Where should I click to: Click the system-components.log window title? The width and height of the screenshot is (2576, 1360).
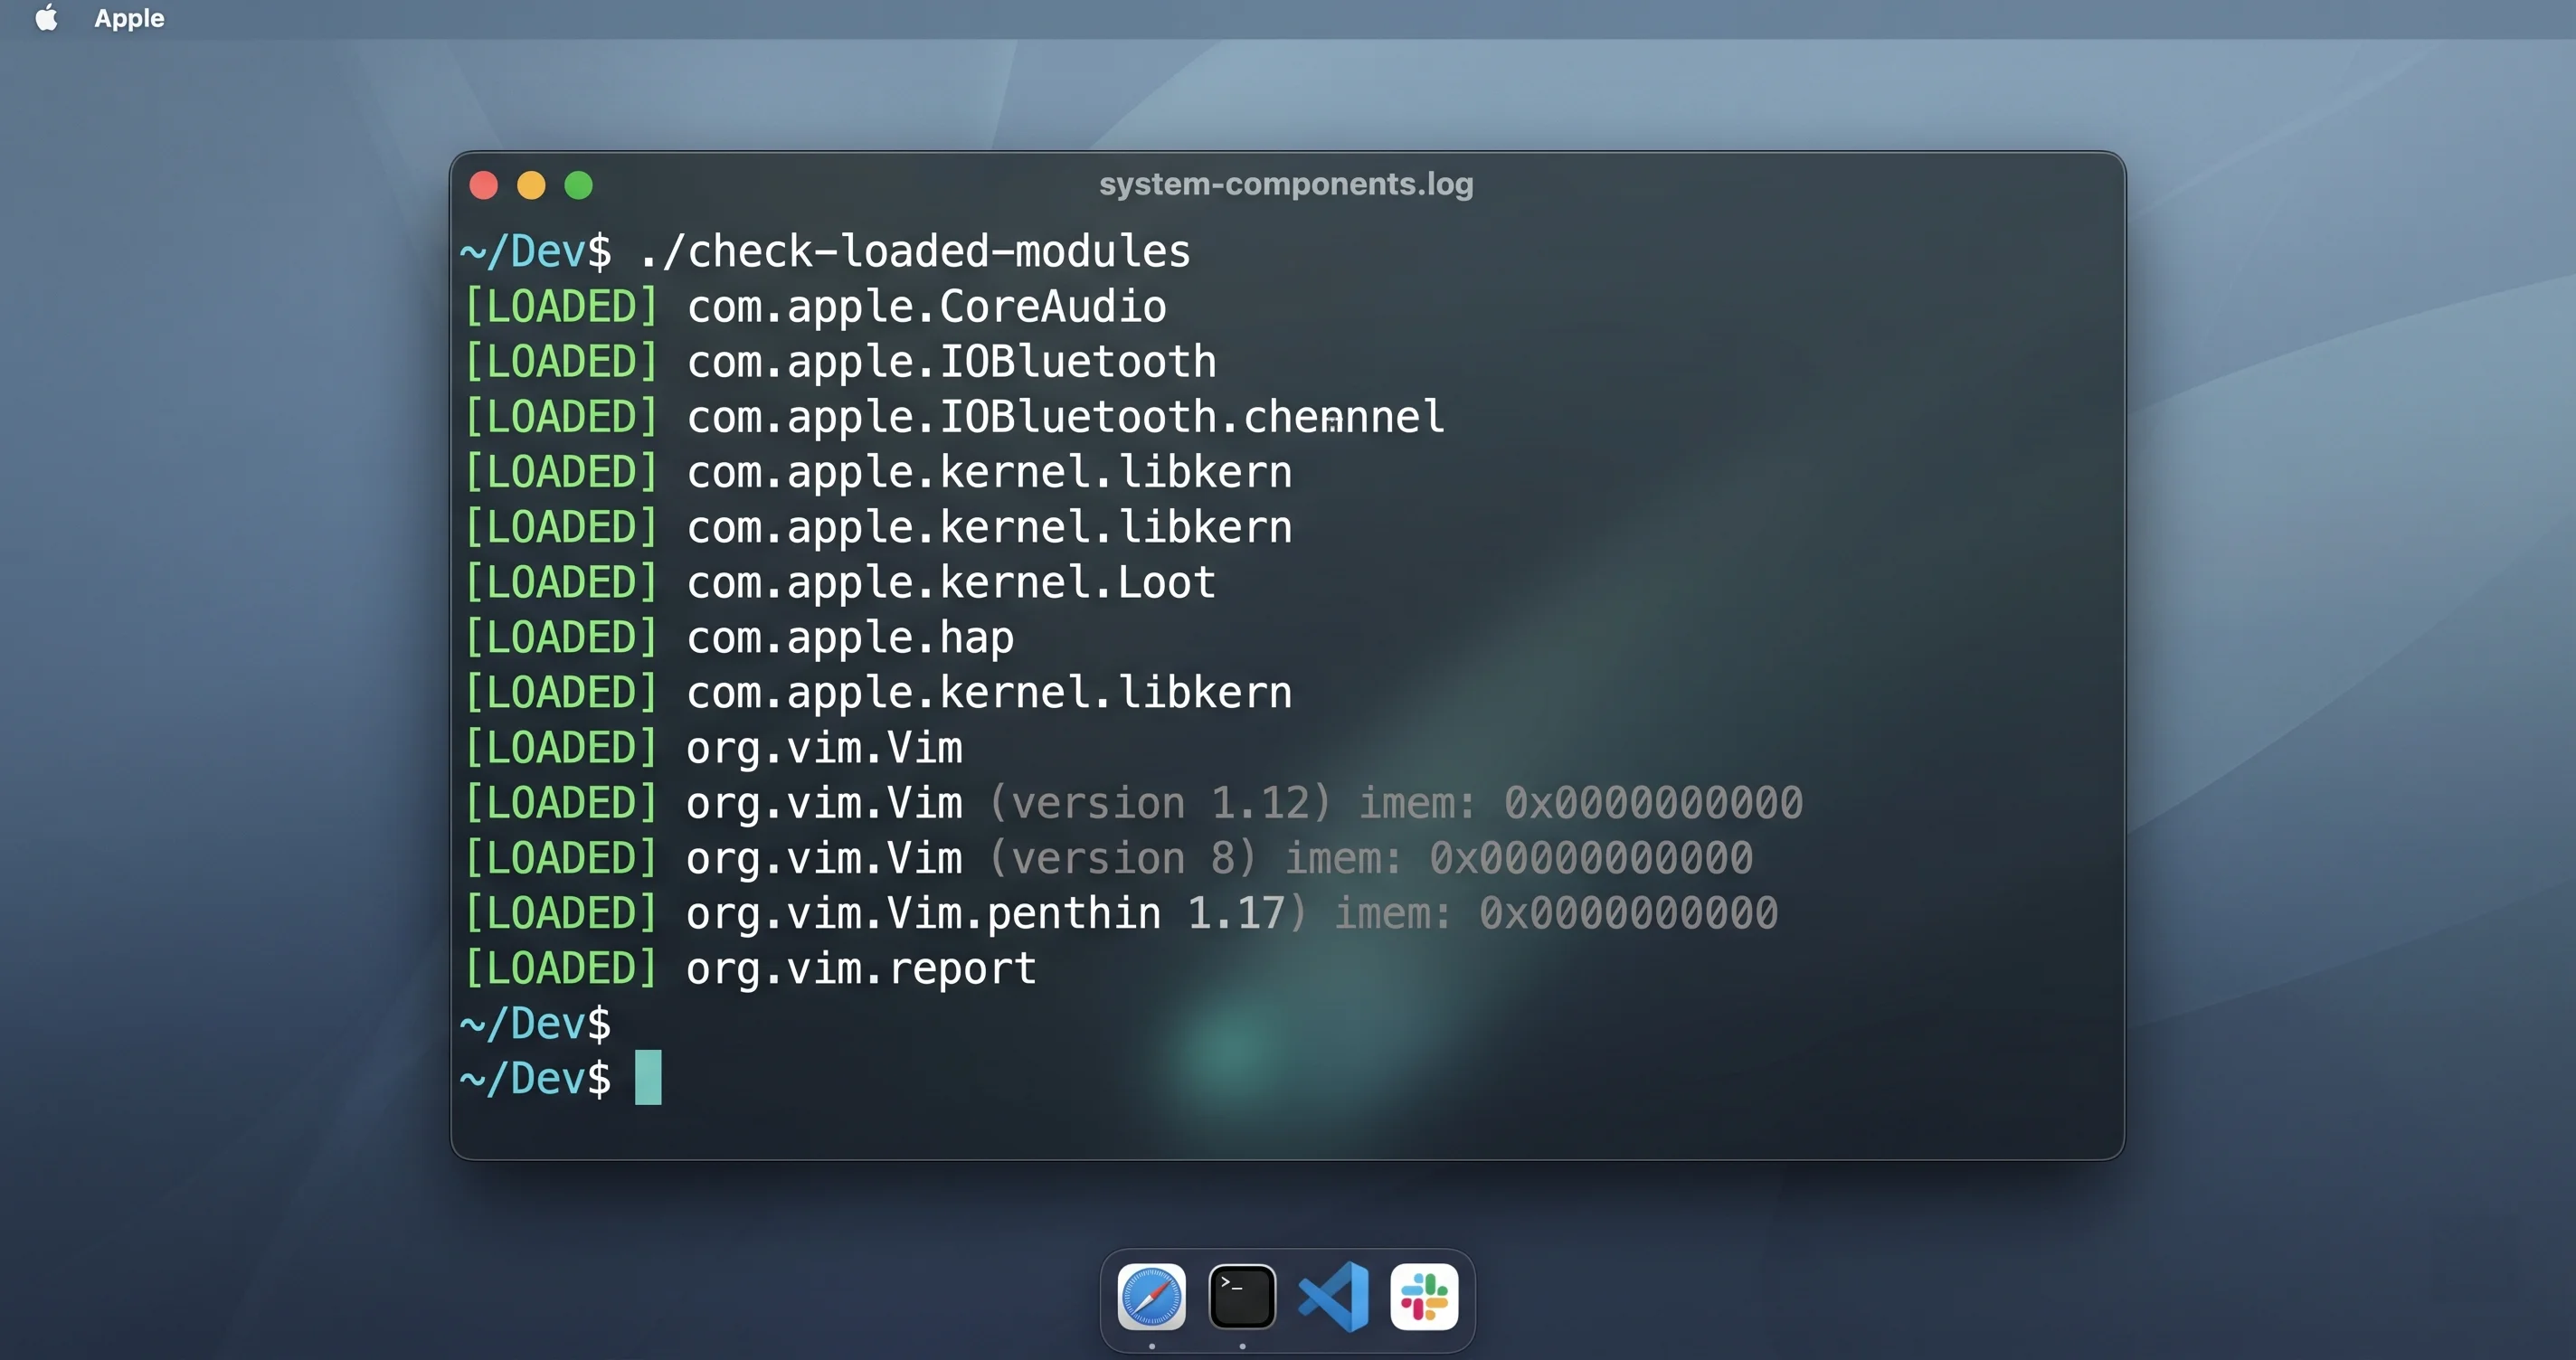[1286, 184]
